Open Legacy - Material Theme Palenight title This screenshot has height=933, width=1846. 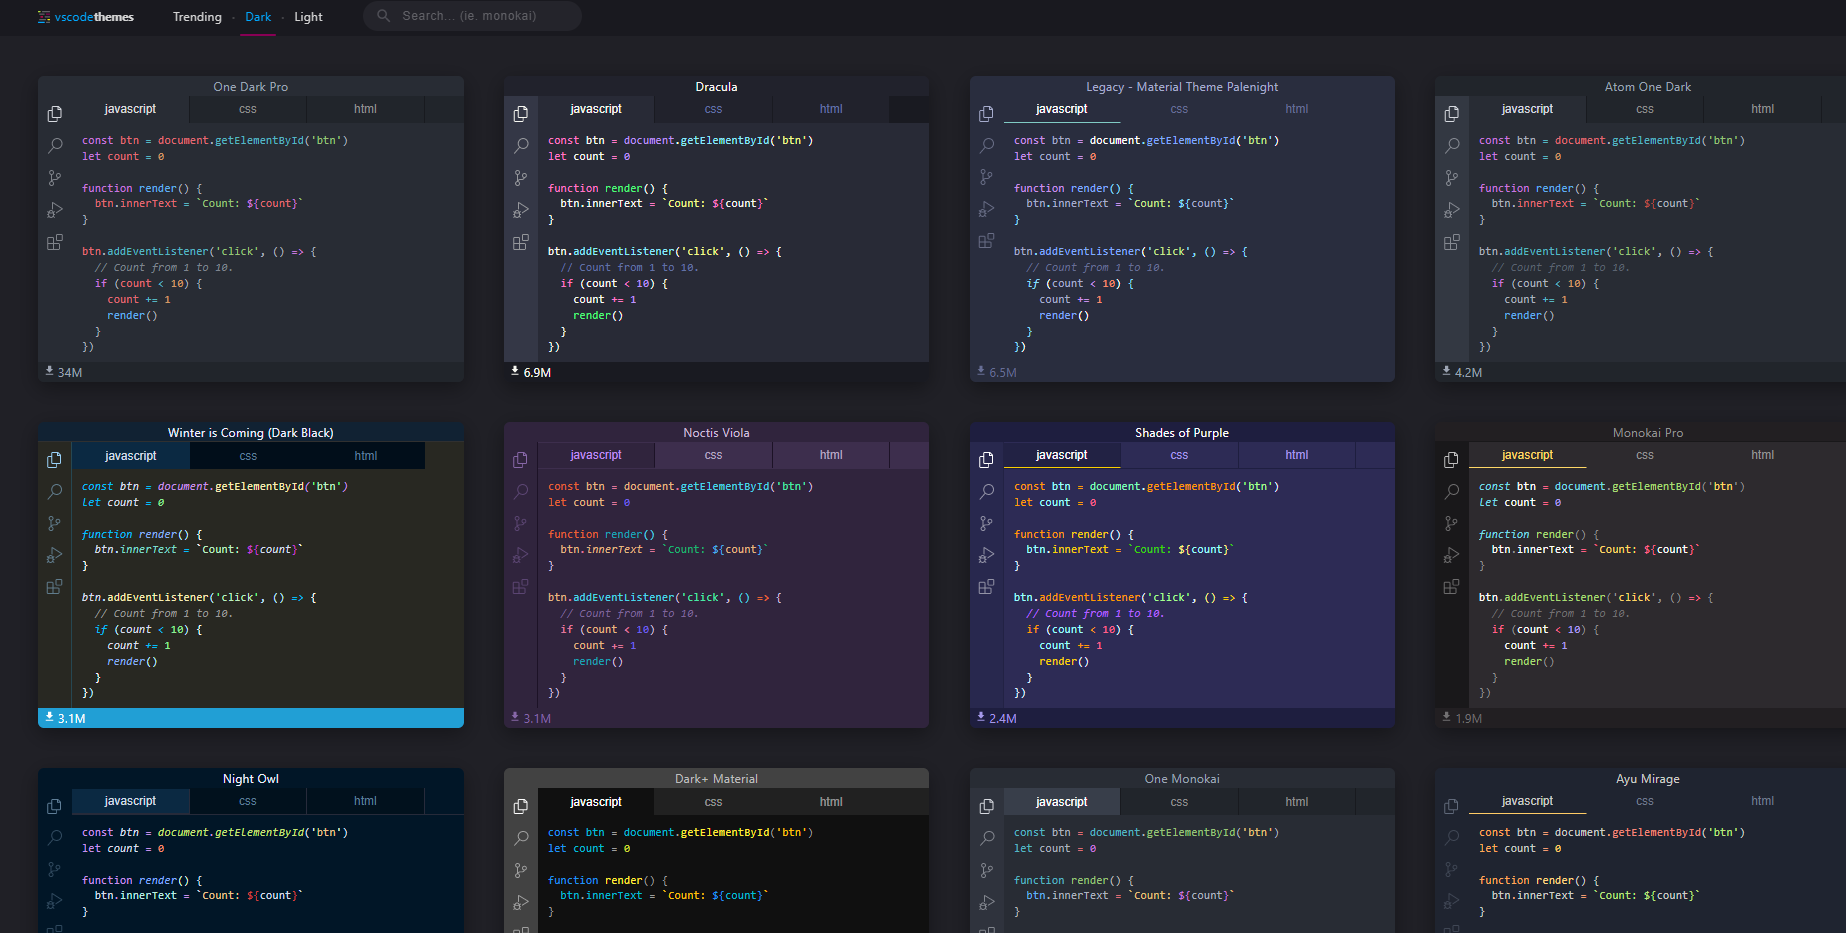(1182, 87)
